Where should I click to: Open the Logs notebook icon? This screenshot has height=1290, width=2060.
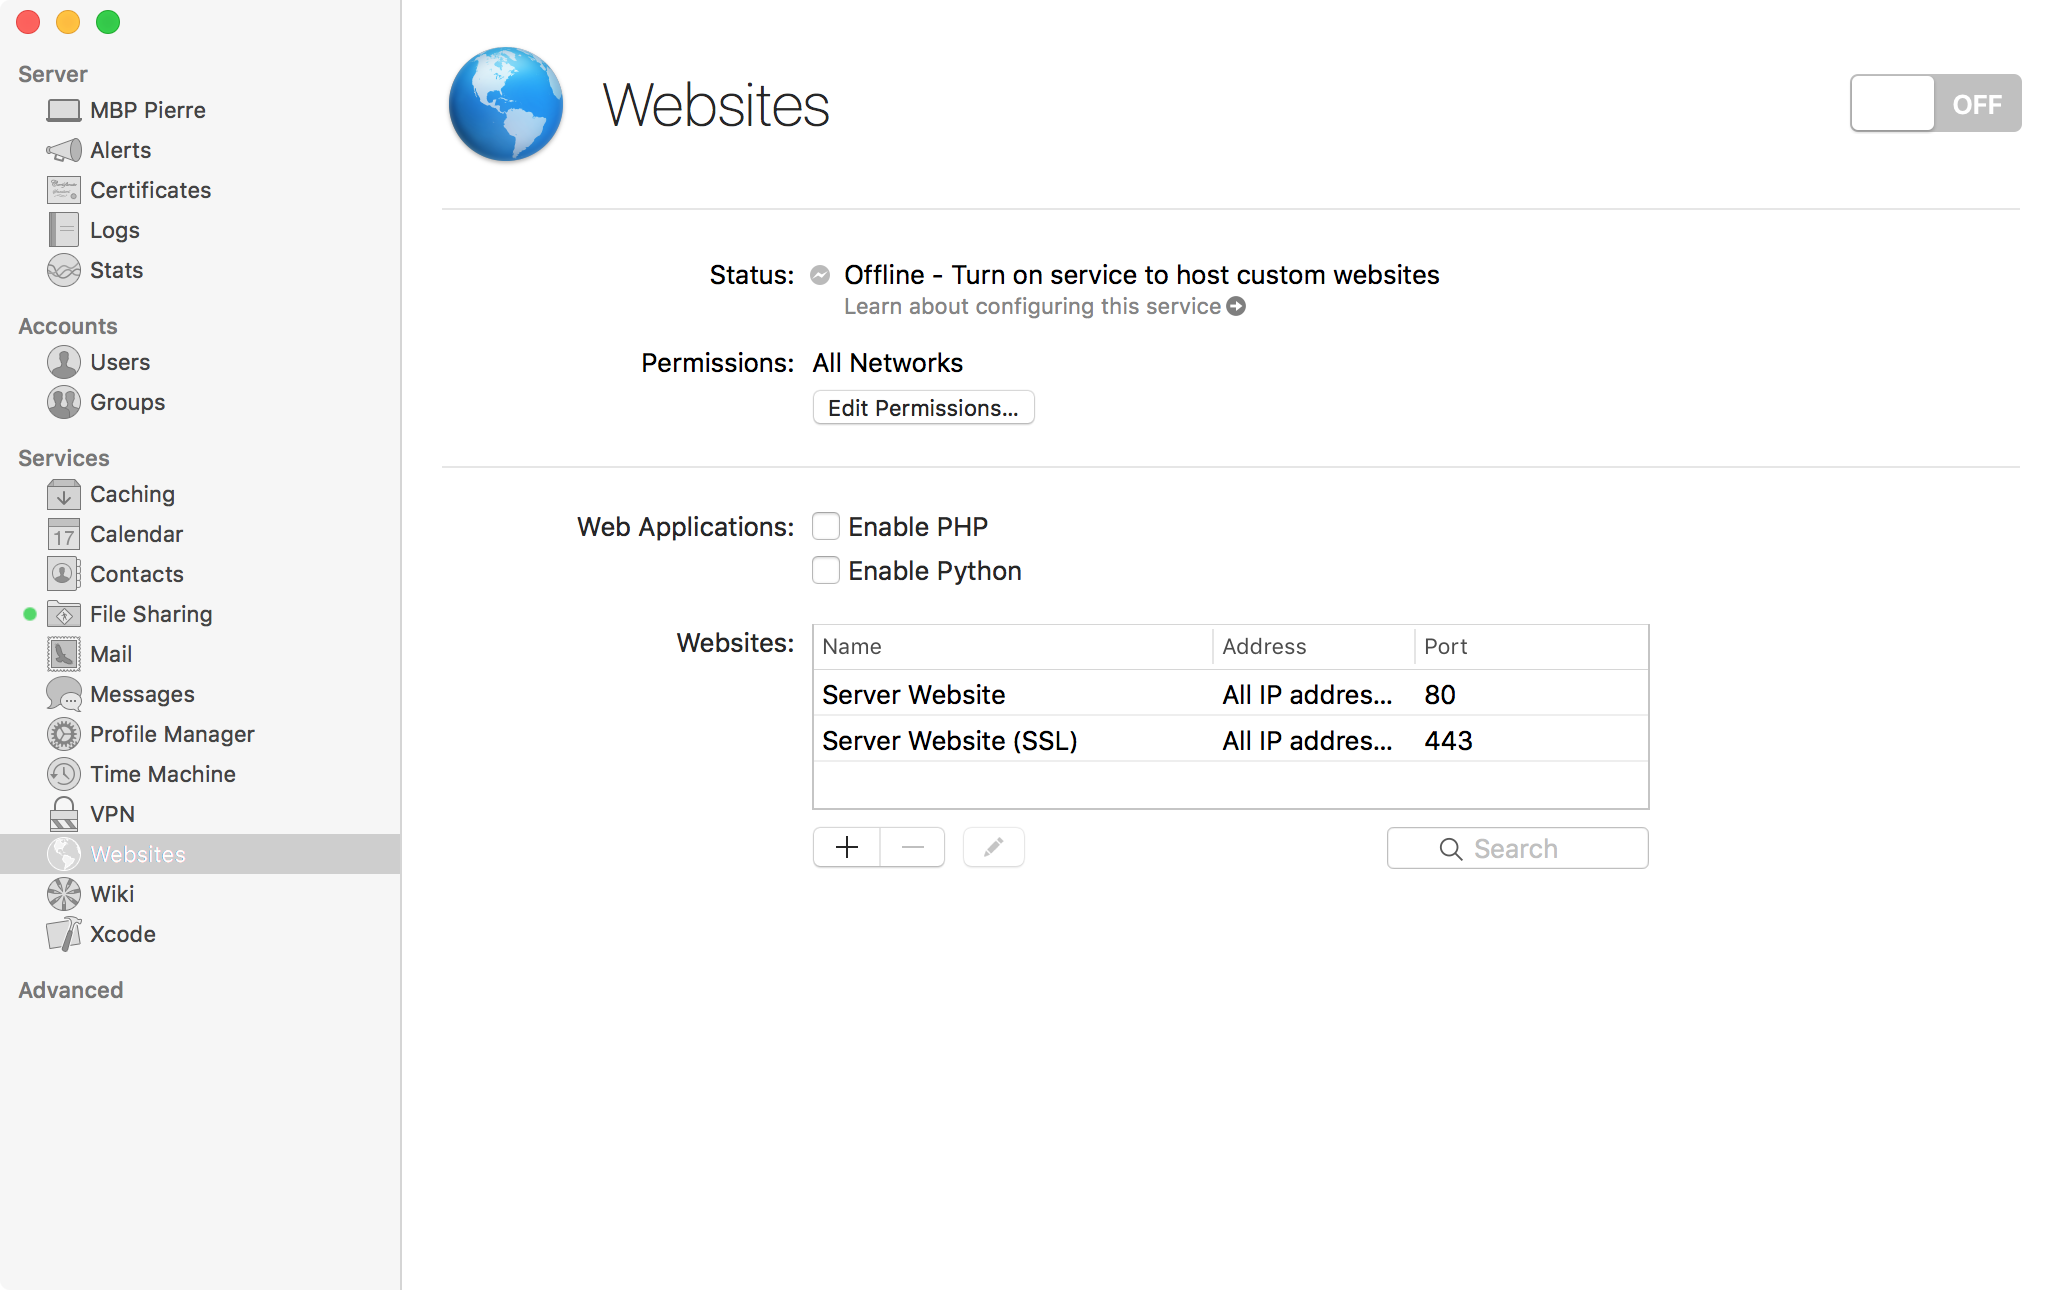(64, 230)
